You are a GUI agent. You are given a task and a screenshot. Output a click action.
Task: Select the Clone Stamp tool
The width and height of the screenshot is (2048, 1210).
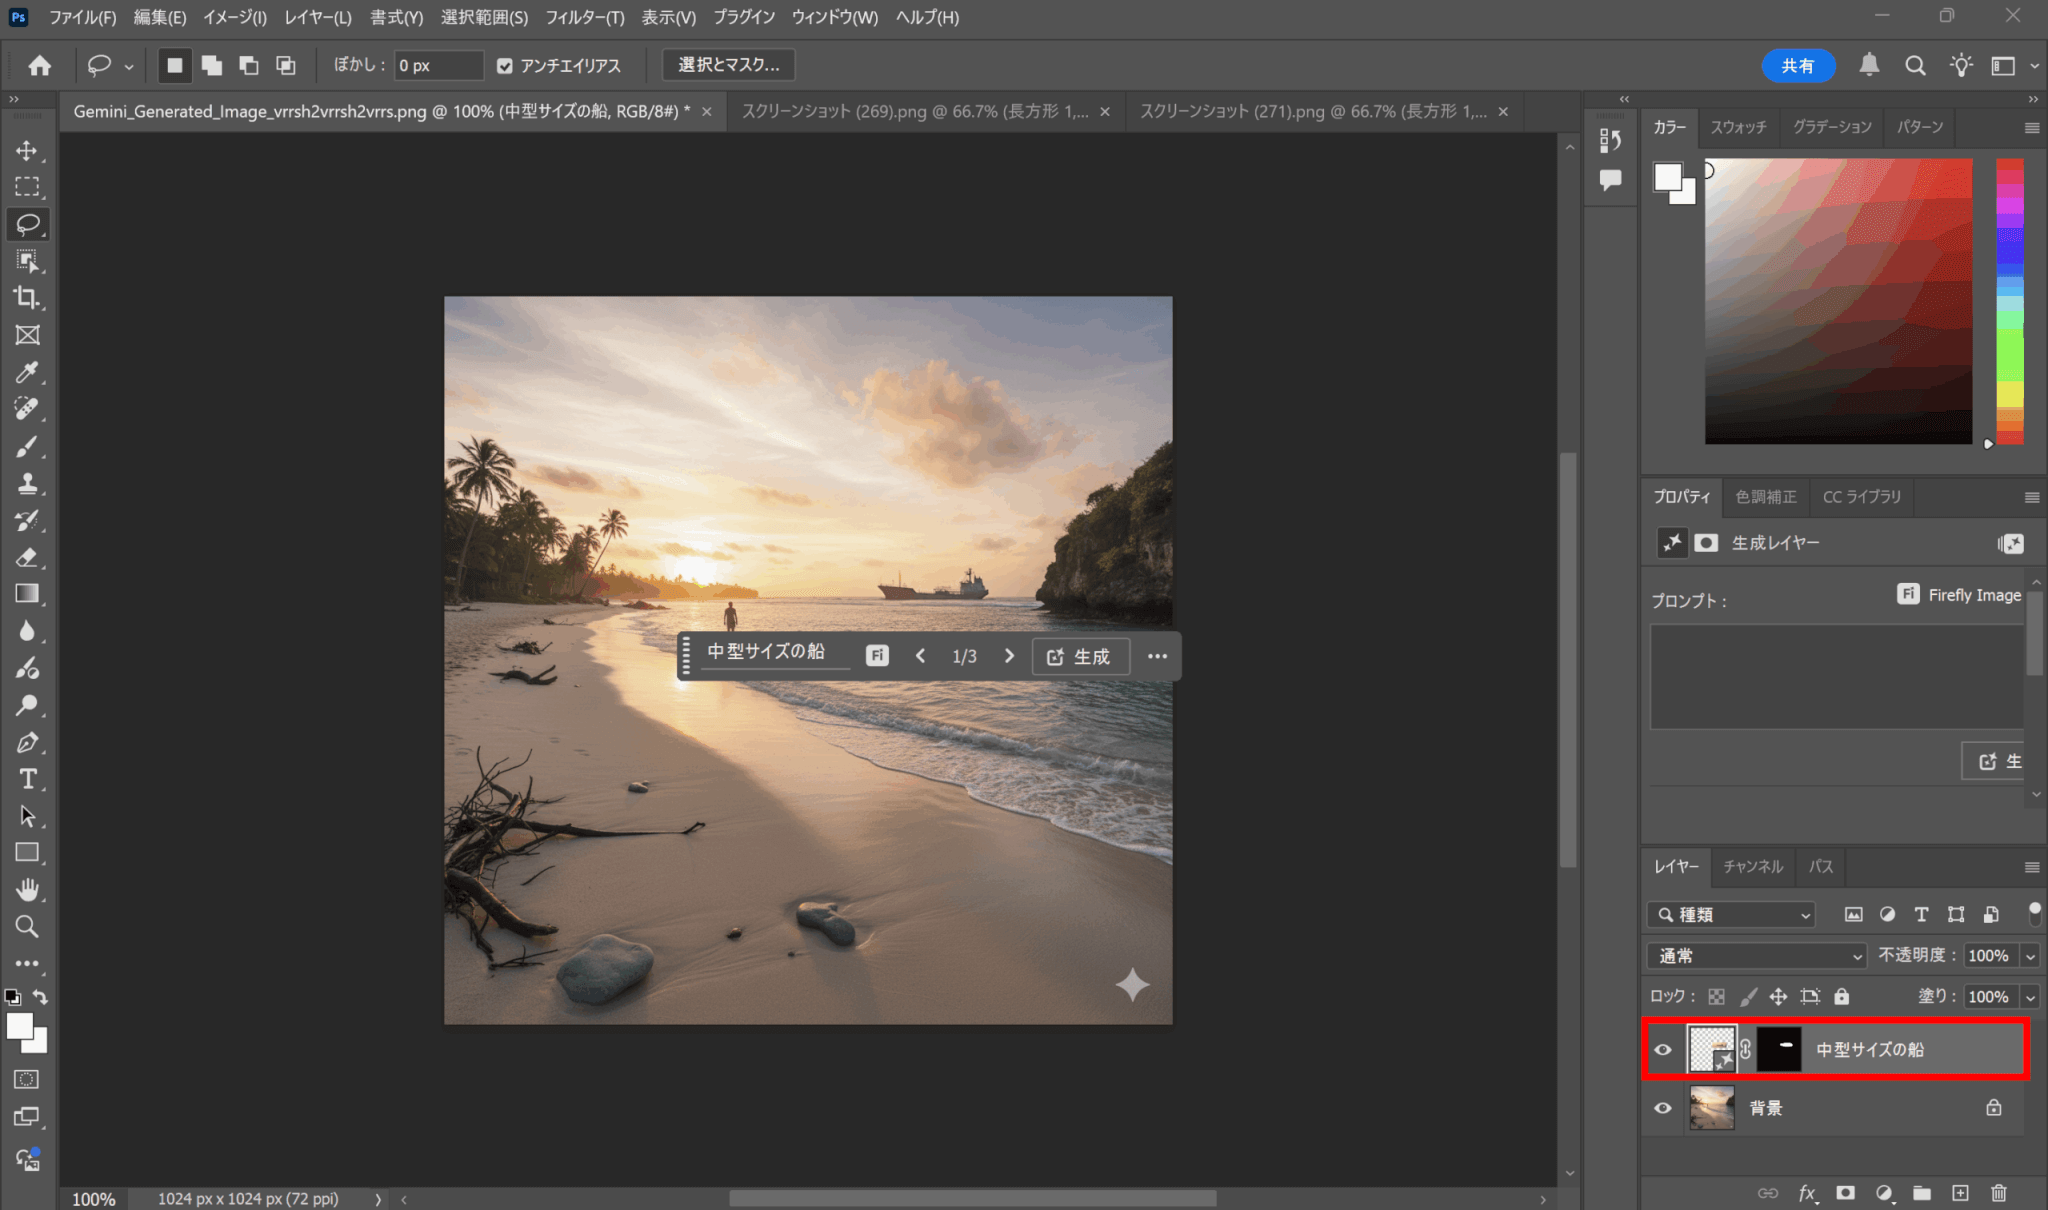(x=27, y=483)
